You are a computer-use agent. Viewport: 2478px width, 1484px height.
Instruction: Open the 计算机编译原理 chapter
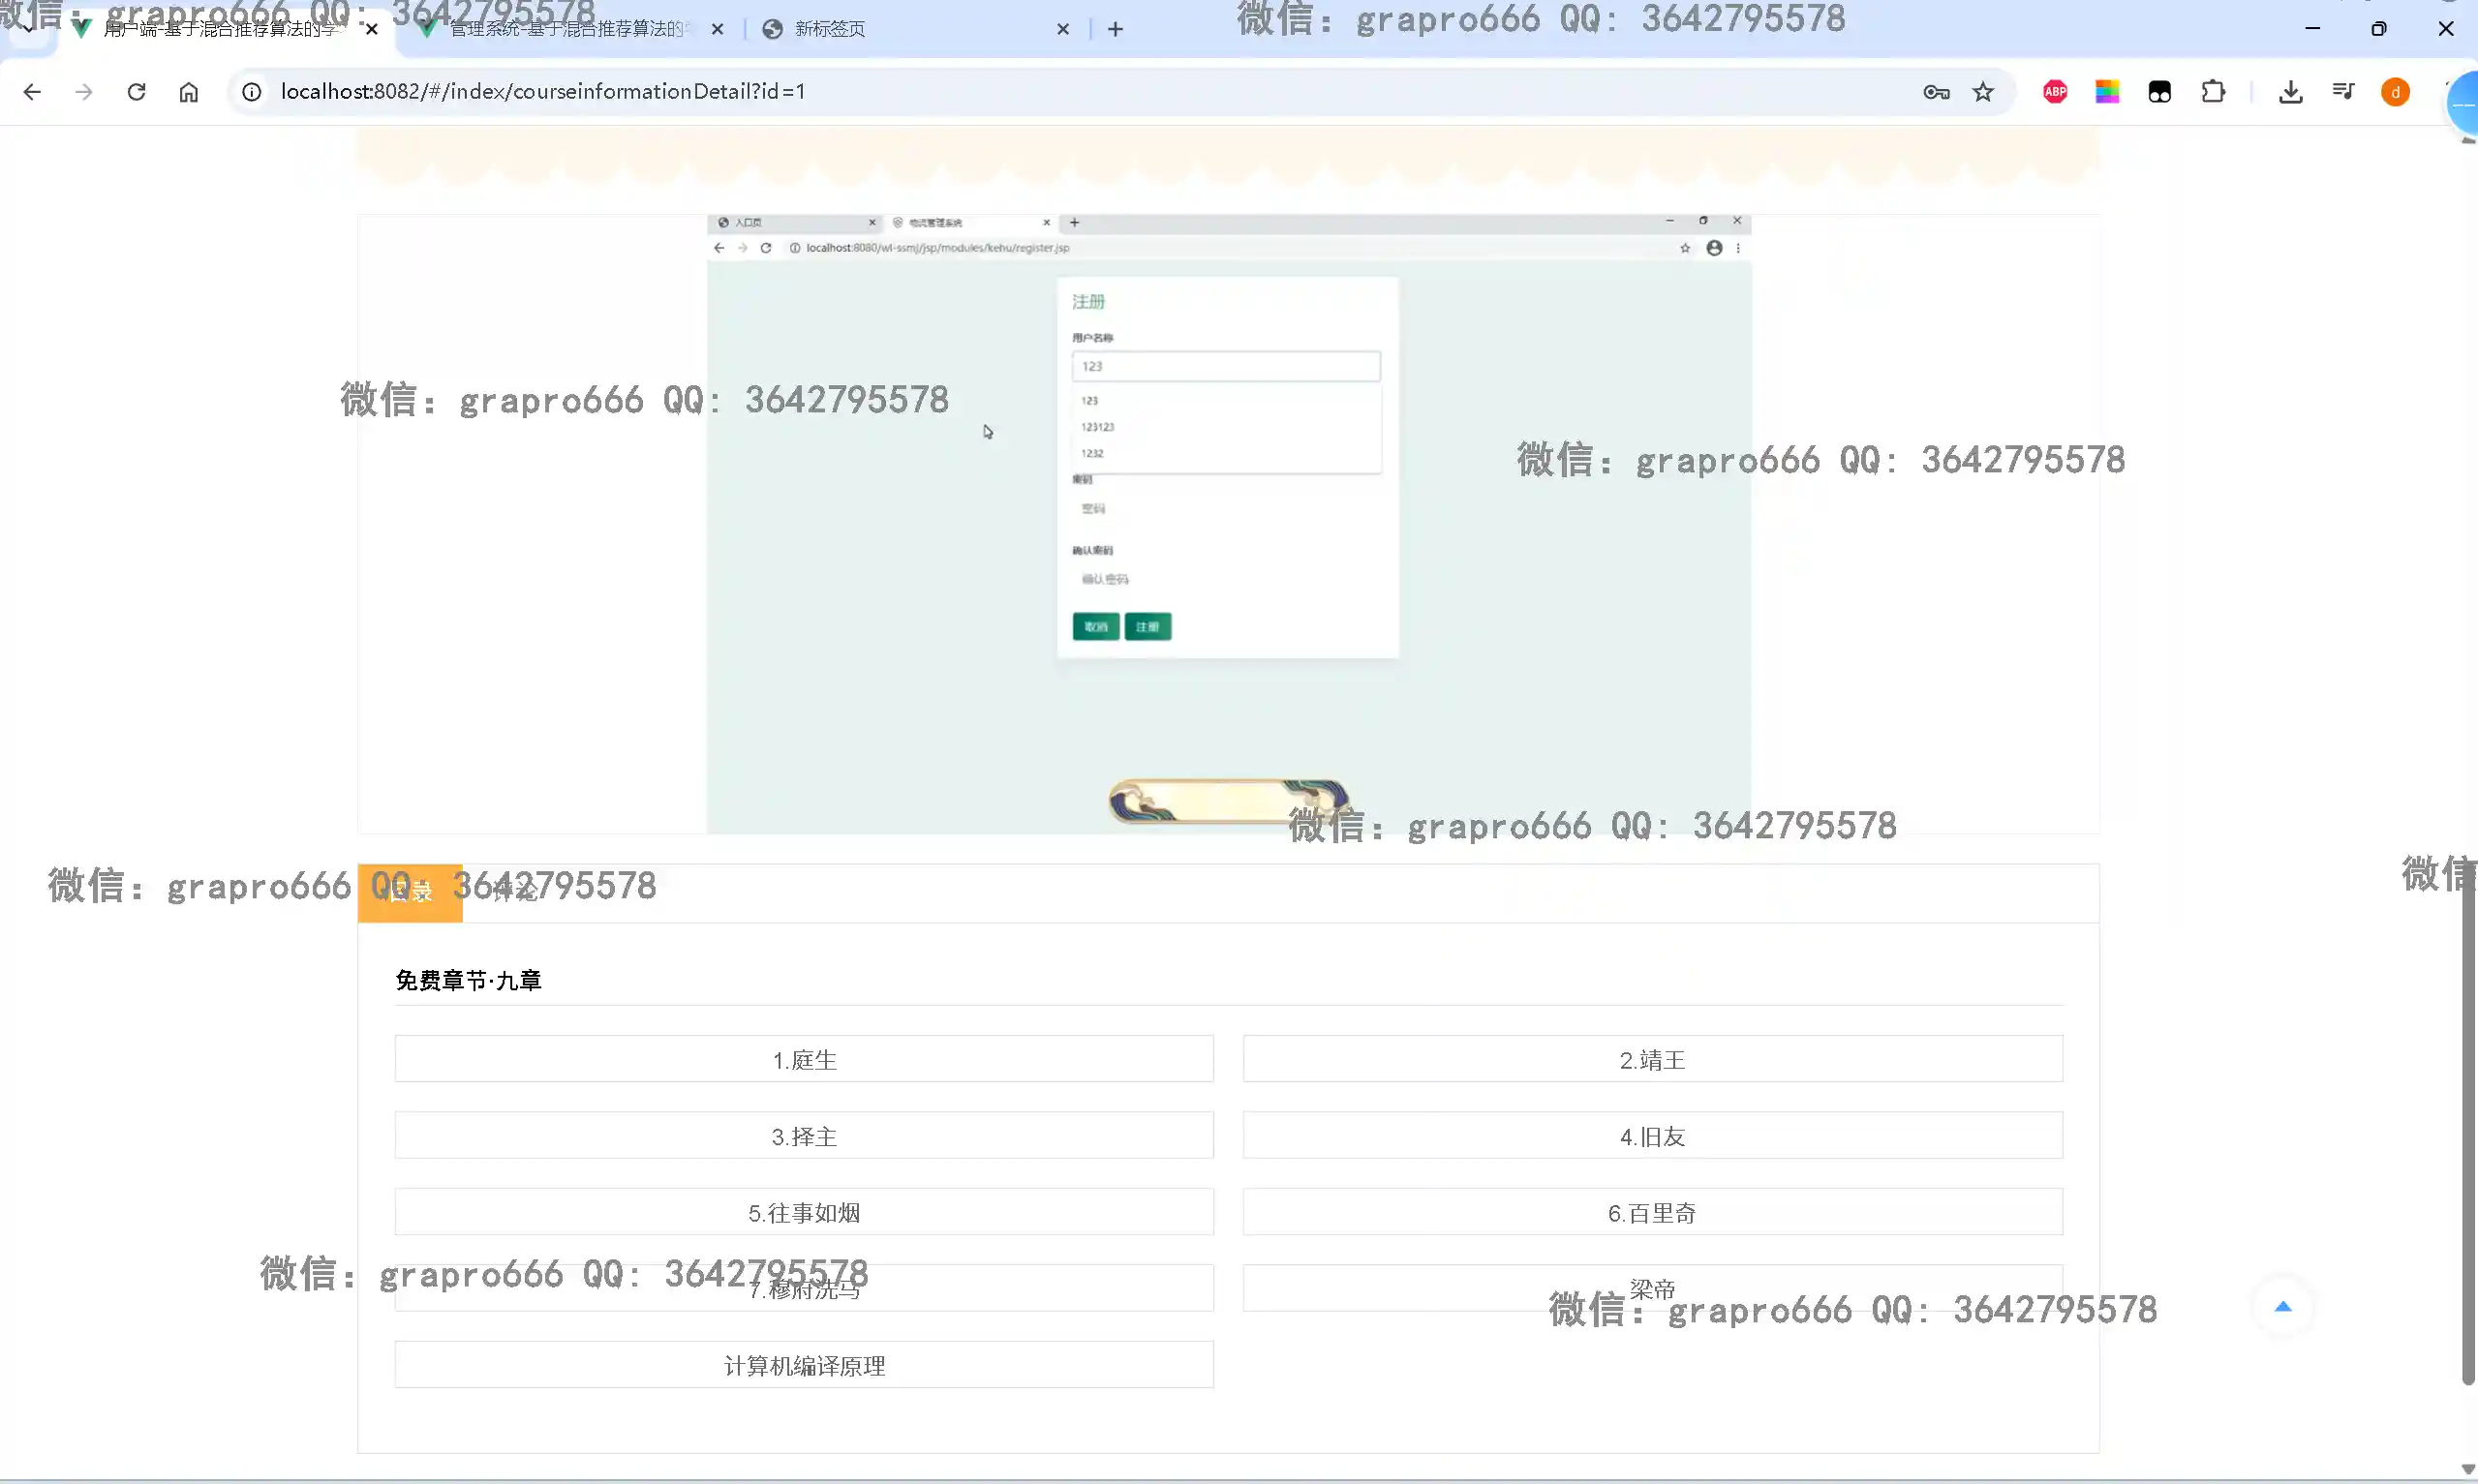(x=804, y=1365)
